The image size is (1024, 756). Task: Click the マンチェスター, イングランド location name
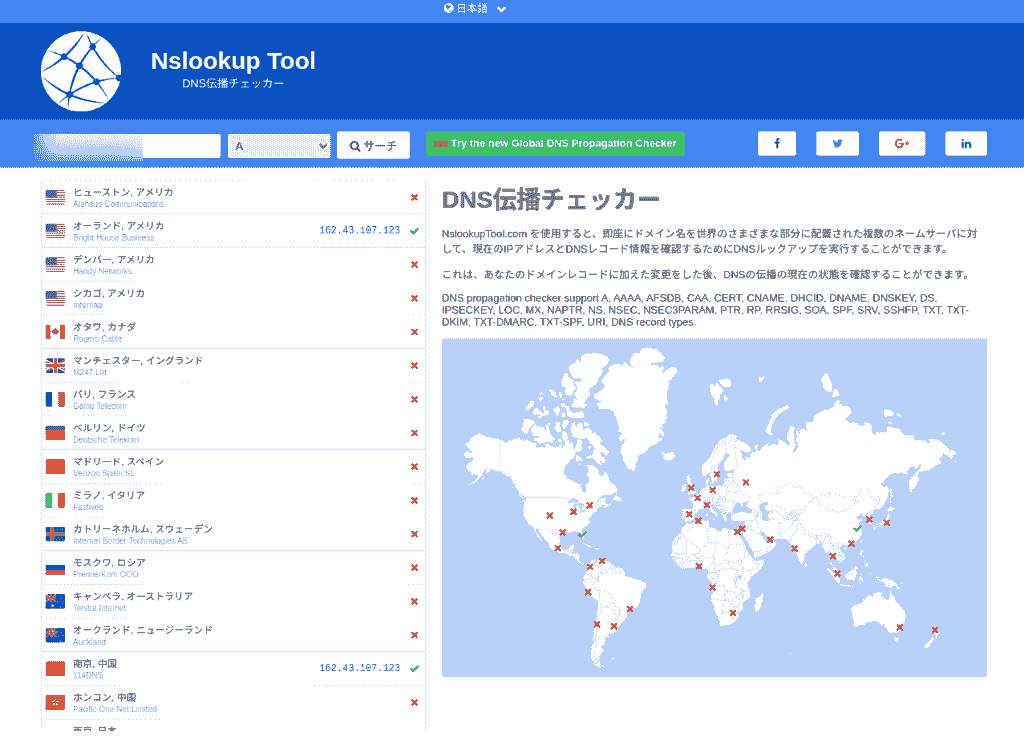point(138,360)
